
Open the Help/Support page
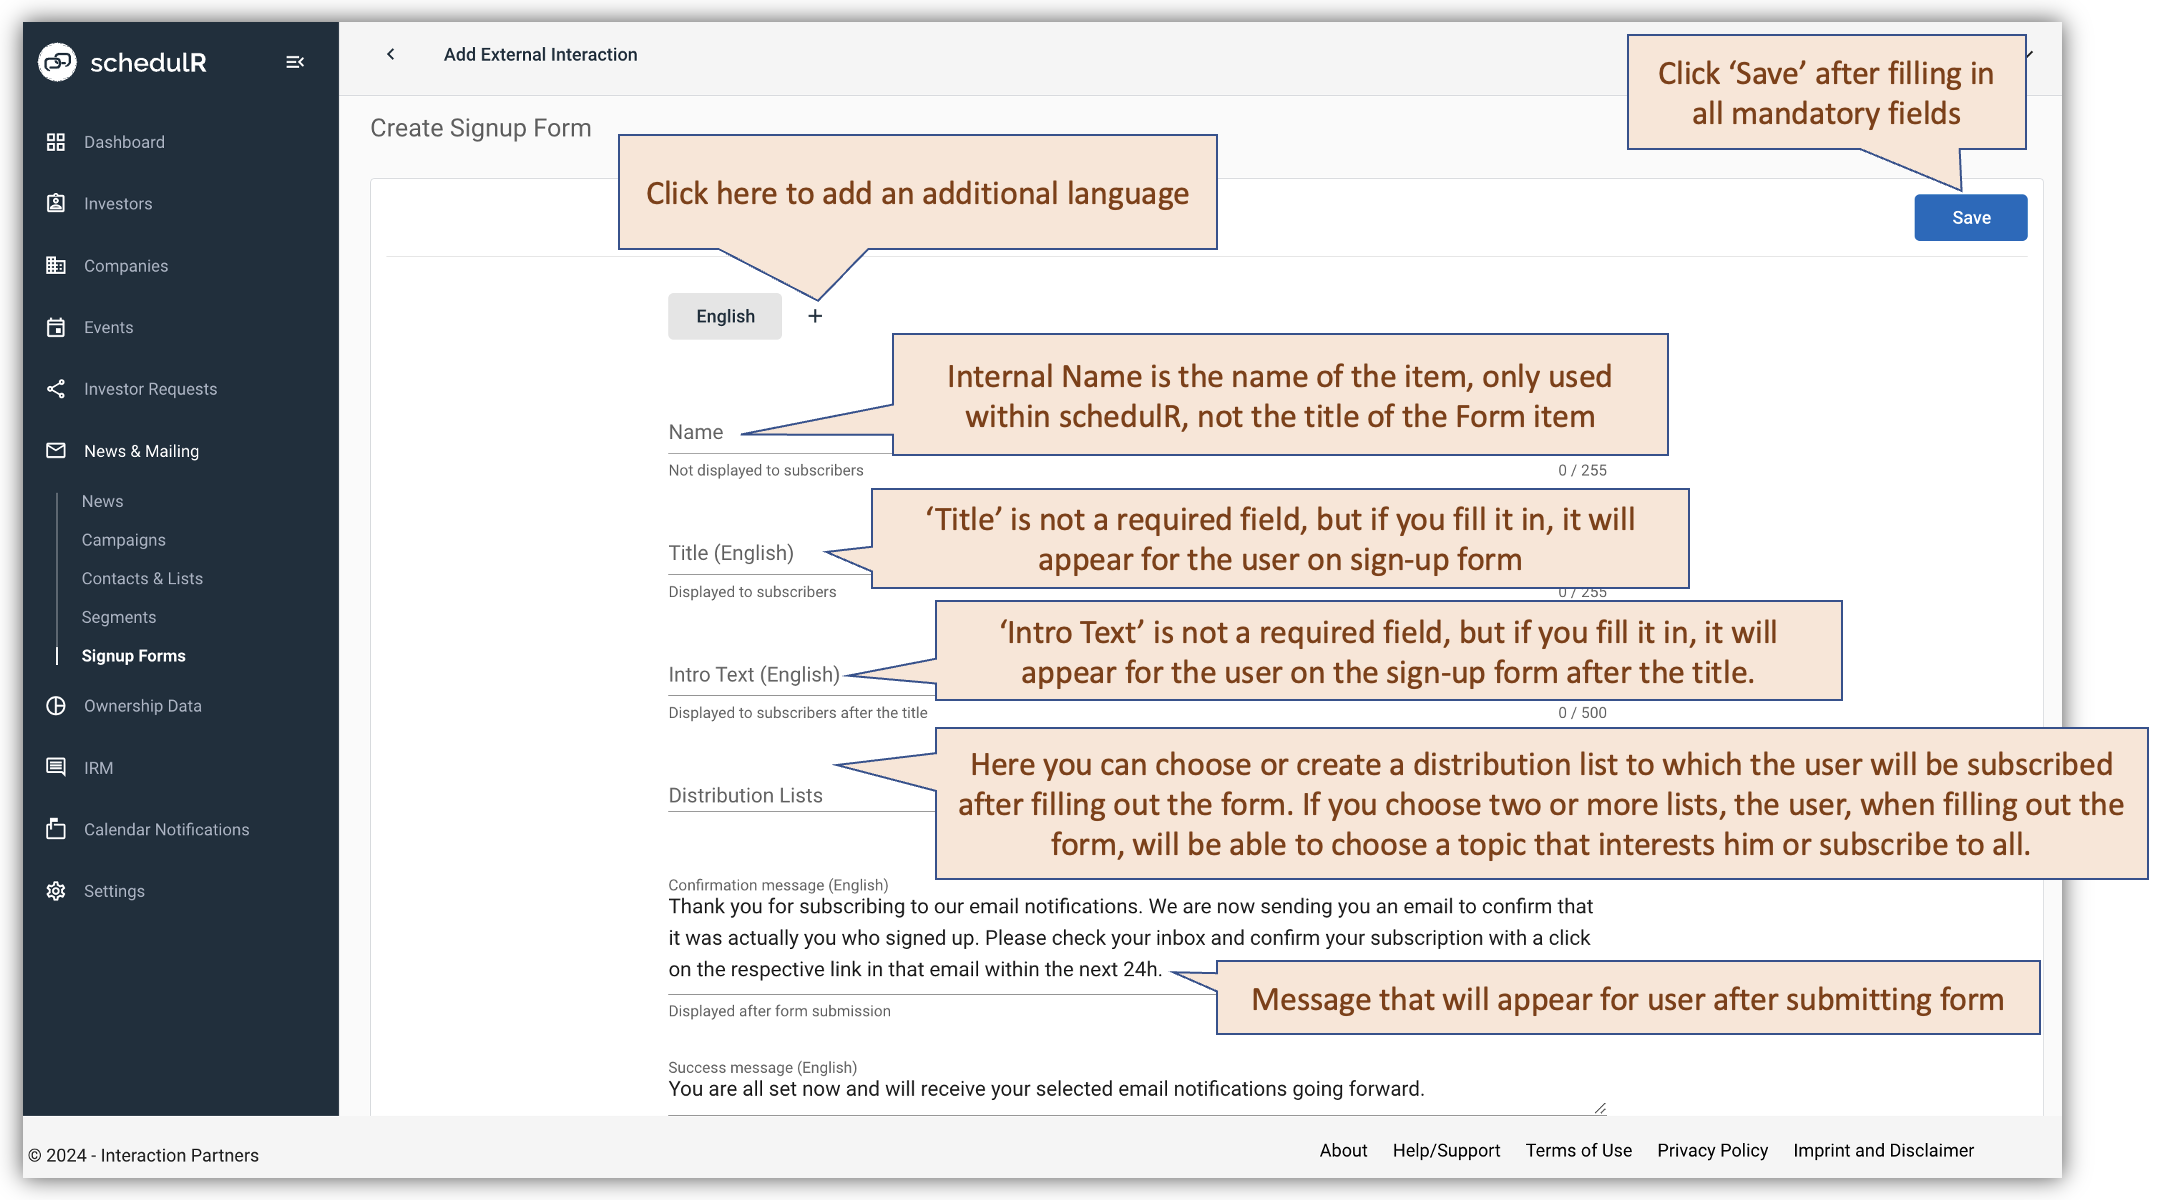[x=1447, y=1150]
